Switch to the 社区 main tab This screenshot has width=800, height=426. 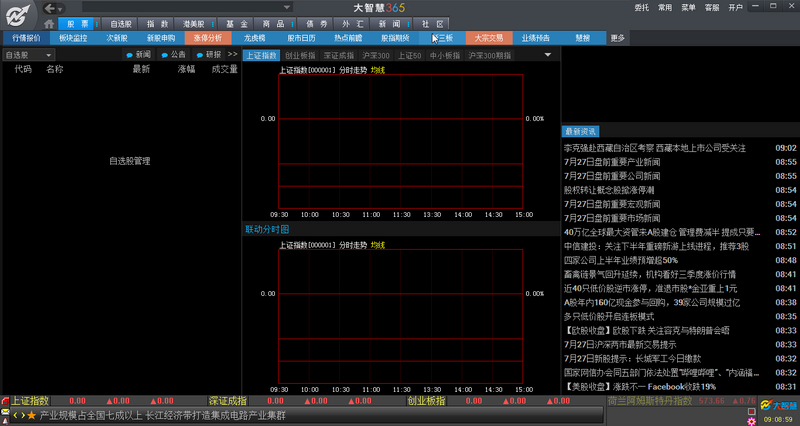432,24
